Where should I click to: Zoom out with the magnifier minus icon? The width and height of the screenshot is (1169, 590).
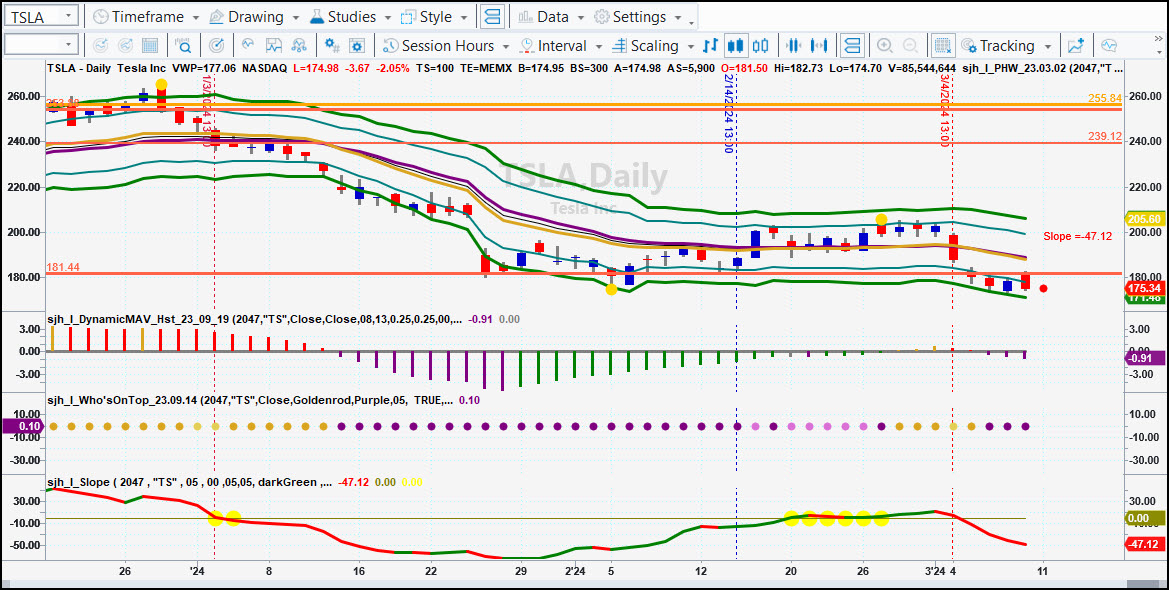point(910,45)
